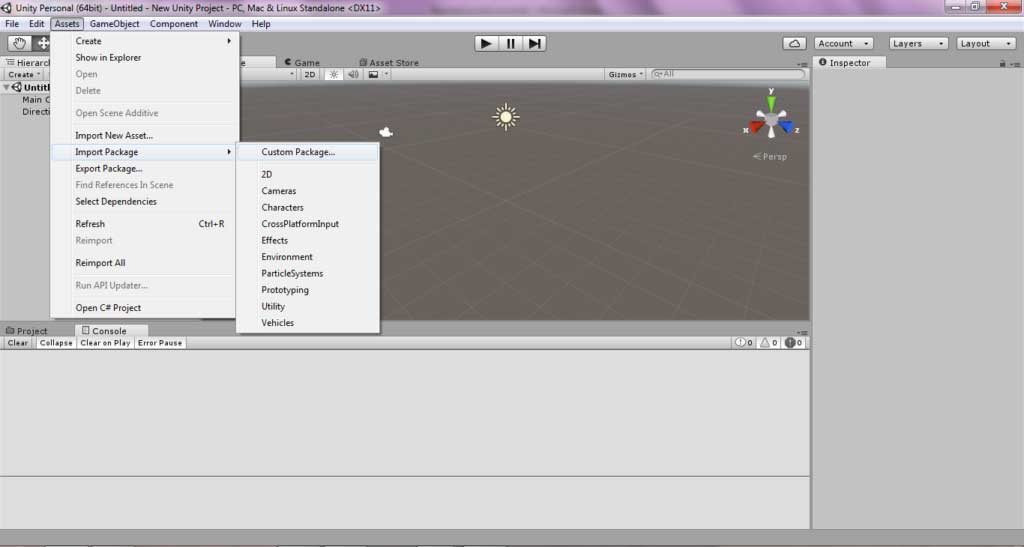This screenshot has height=547, width=1024.
Task: Toggle Persp projection label
Action: click(770, 157)
